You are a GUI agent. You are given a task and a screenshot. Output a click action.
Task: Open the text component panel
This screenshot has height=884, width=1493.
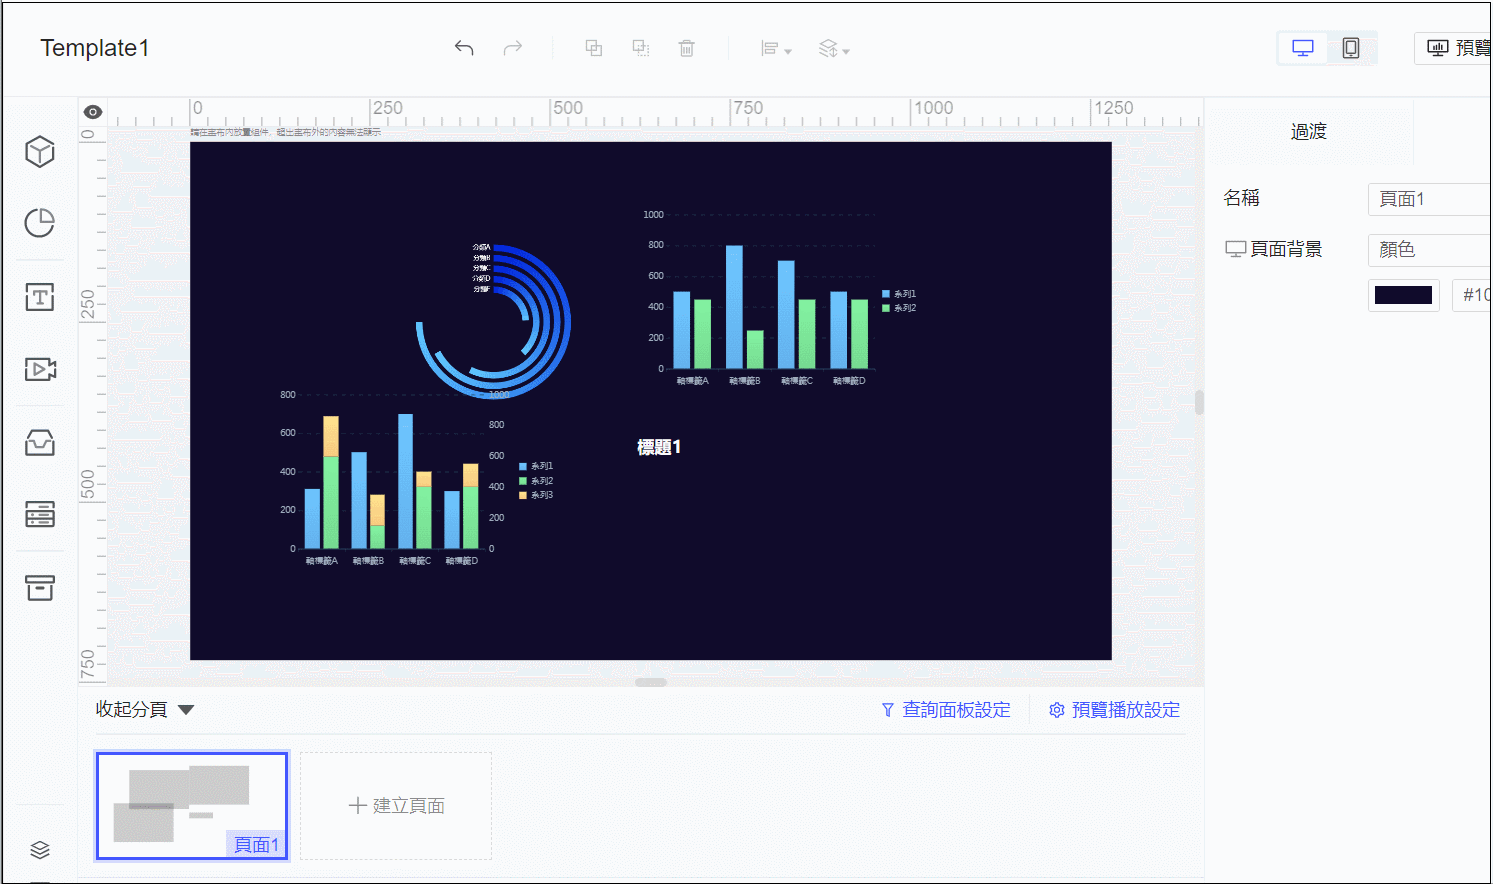[x=40, y=297]
